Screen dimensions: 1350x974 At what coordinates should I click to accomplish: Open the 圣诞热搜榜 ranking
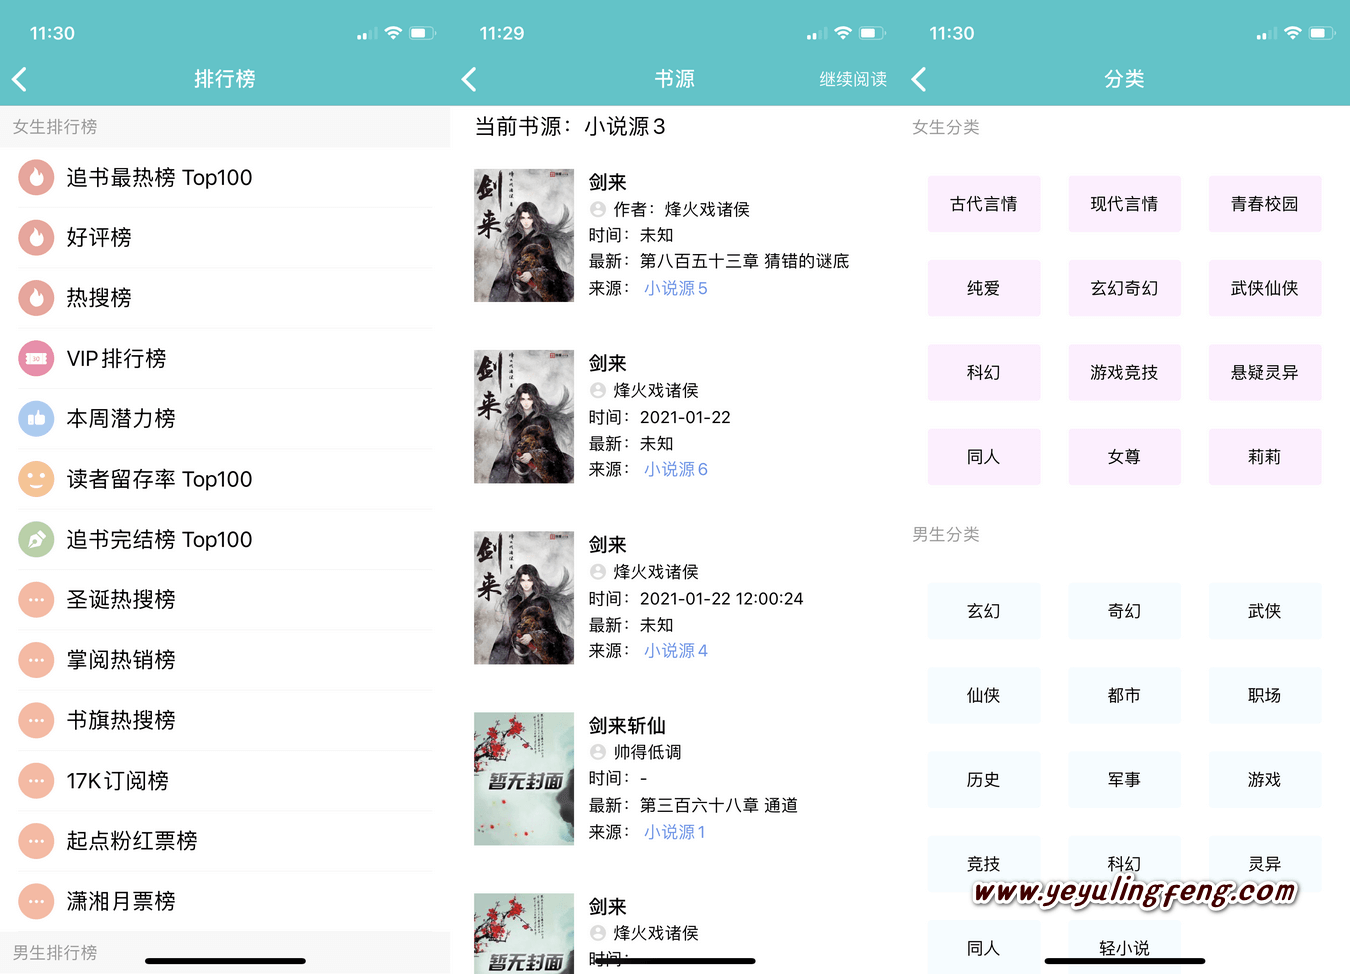point(225,599)
